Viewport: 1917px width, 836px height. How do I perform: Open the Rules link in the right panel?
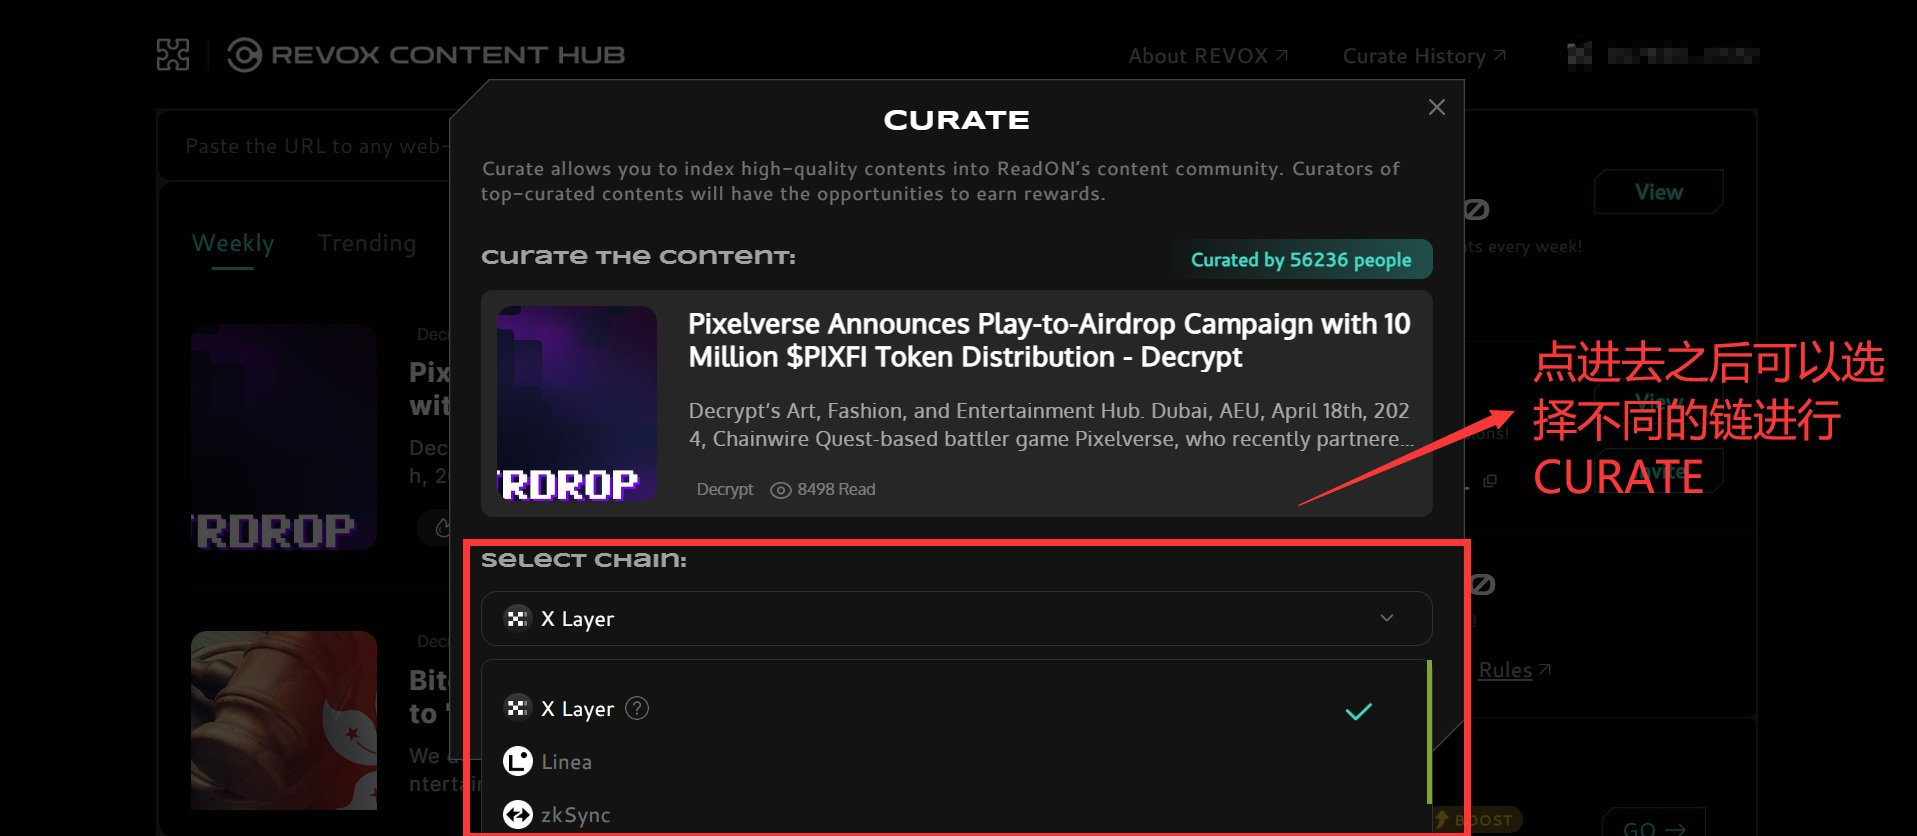pos(1515,670)
